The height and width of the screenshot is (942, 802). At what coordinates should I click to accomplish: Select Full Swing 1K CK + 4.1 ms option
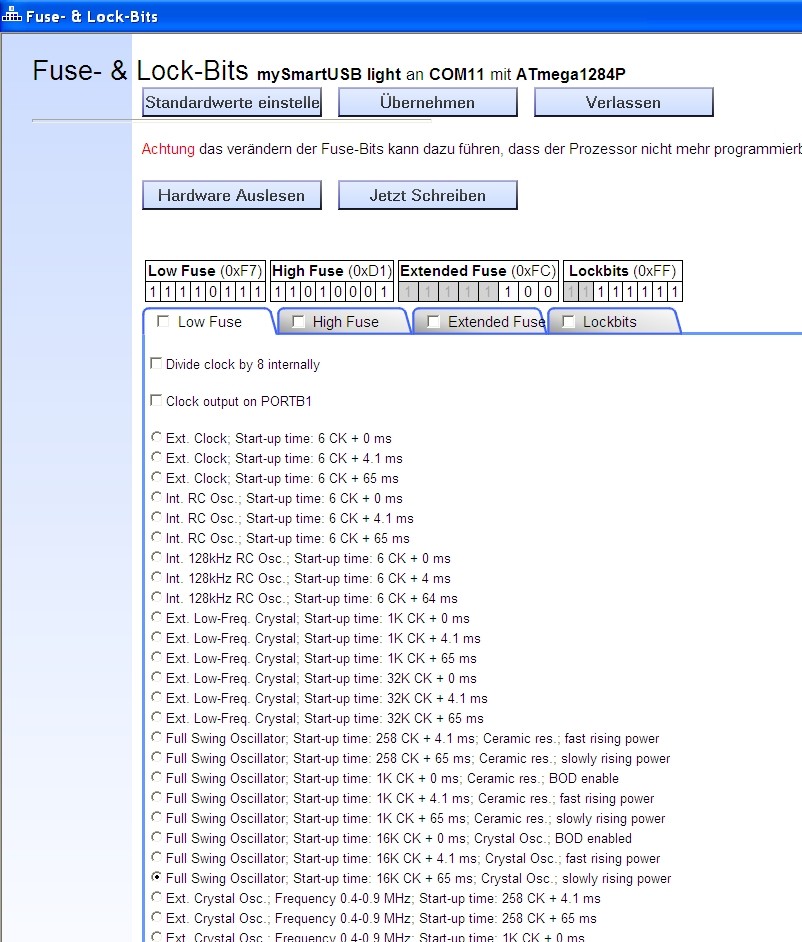156,797
